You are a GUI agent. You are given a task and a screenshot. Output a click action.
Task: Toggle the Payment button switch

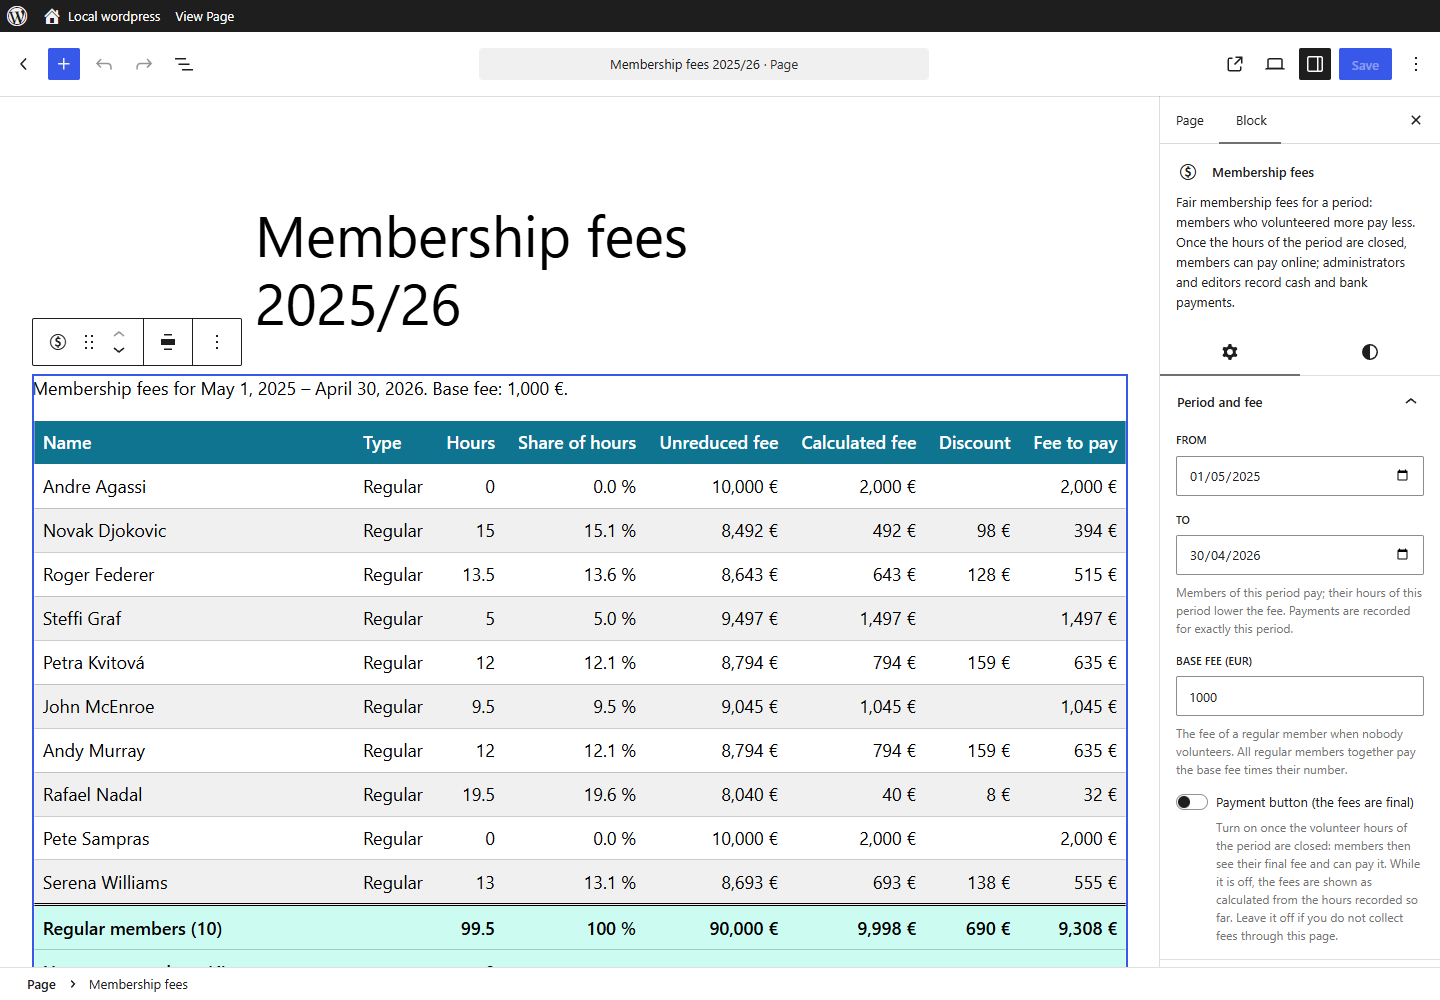click(1192, 802)
